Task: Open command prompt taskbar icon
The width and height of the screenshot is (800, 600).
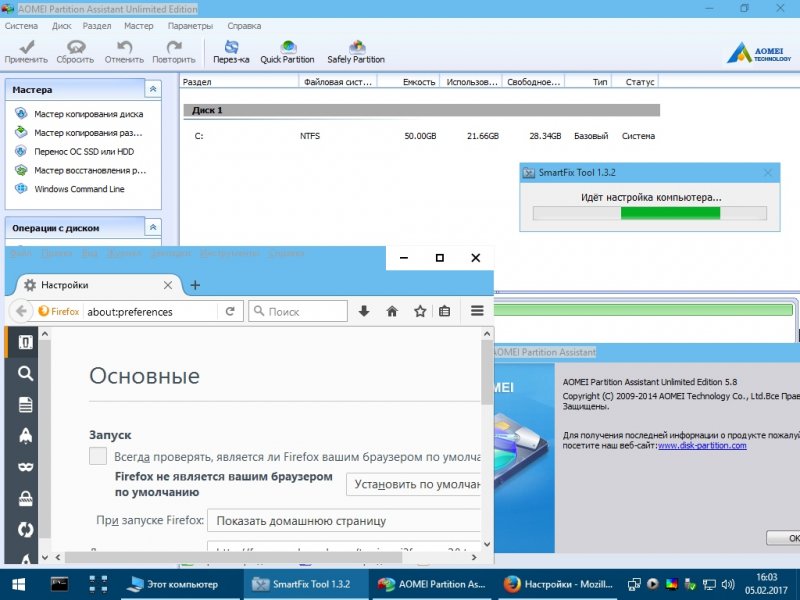Action: 60,584
